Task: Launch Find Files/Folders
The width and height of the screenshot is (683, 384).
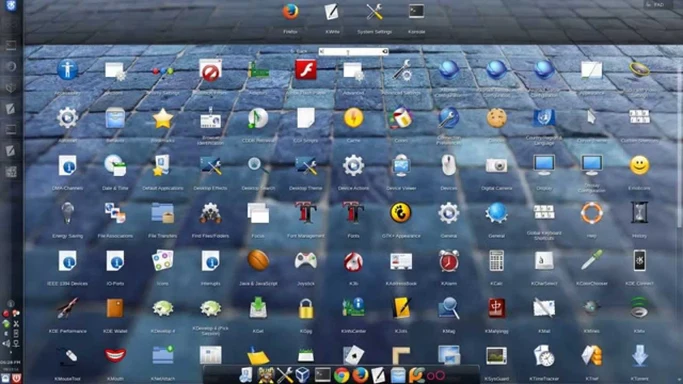Action: (210, 213)
